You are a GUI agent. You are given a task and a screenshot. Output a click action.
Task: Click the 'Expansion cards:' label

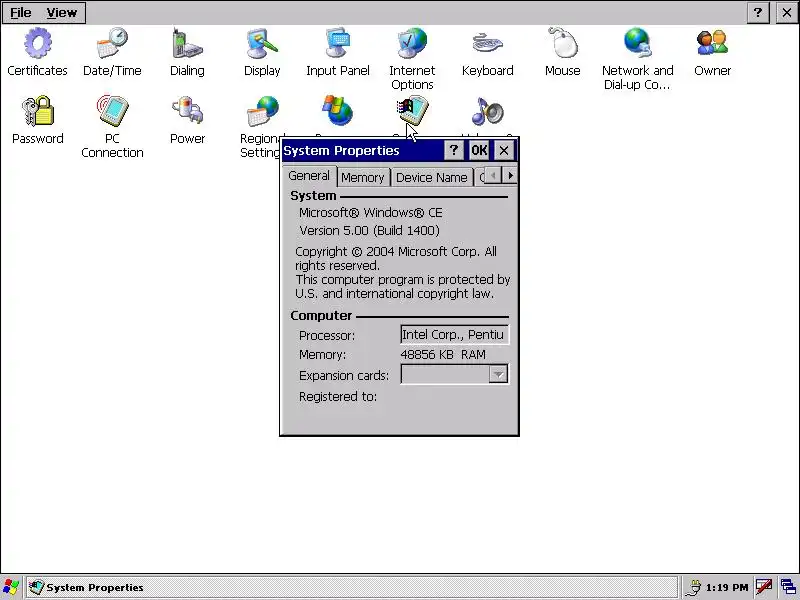coord(344,376)
